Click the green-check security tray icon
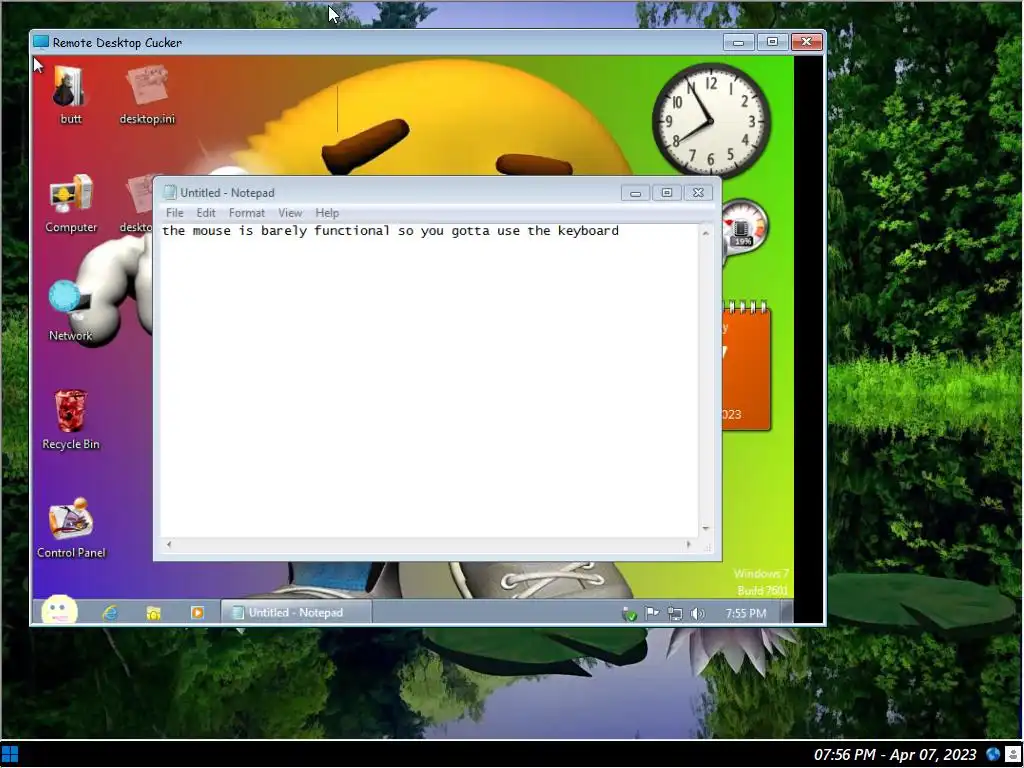This screenshot has width=1024, height=768. [x=629, y=614]
